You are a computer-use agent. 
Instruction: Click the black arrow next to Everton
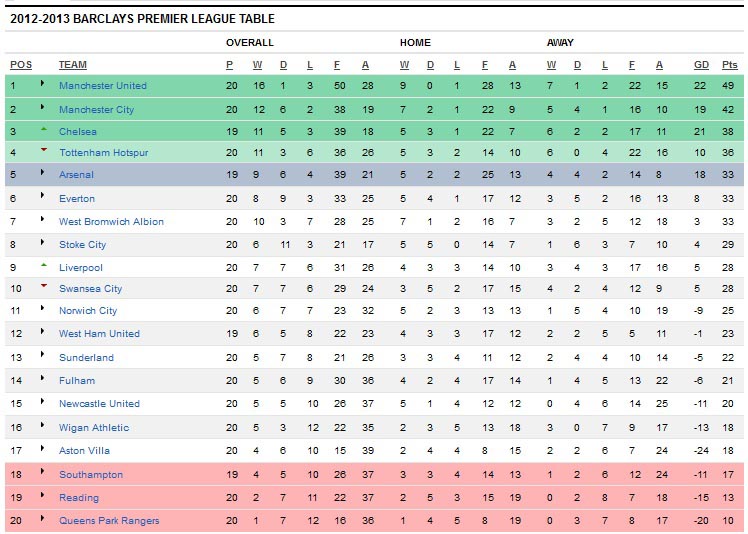[42, 195]
